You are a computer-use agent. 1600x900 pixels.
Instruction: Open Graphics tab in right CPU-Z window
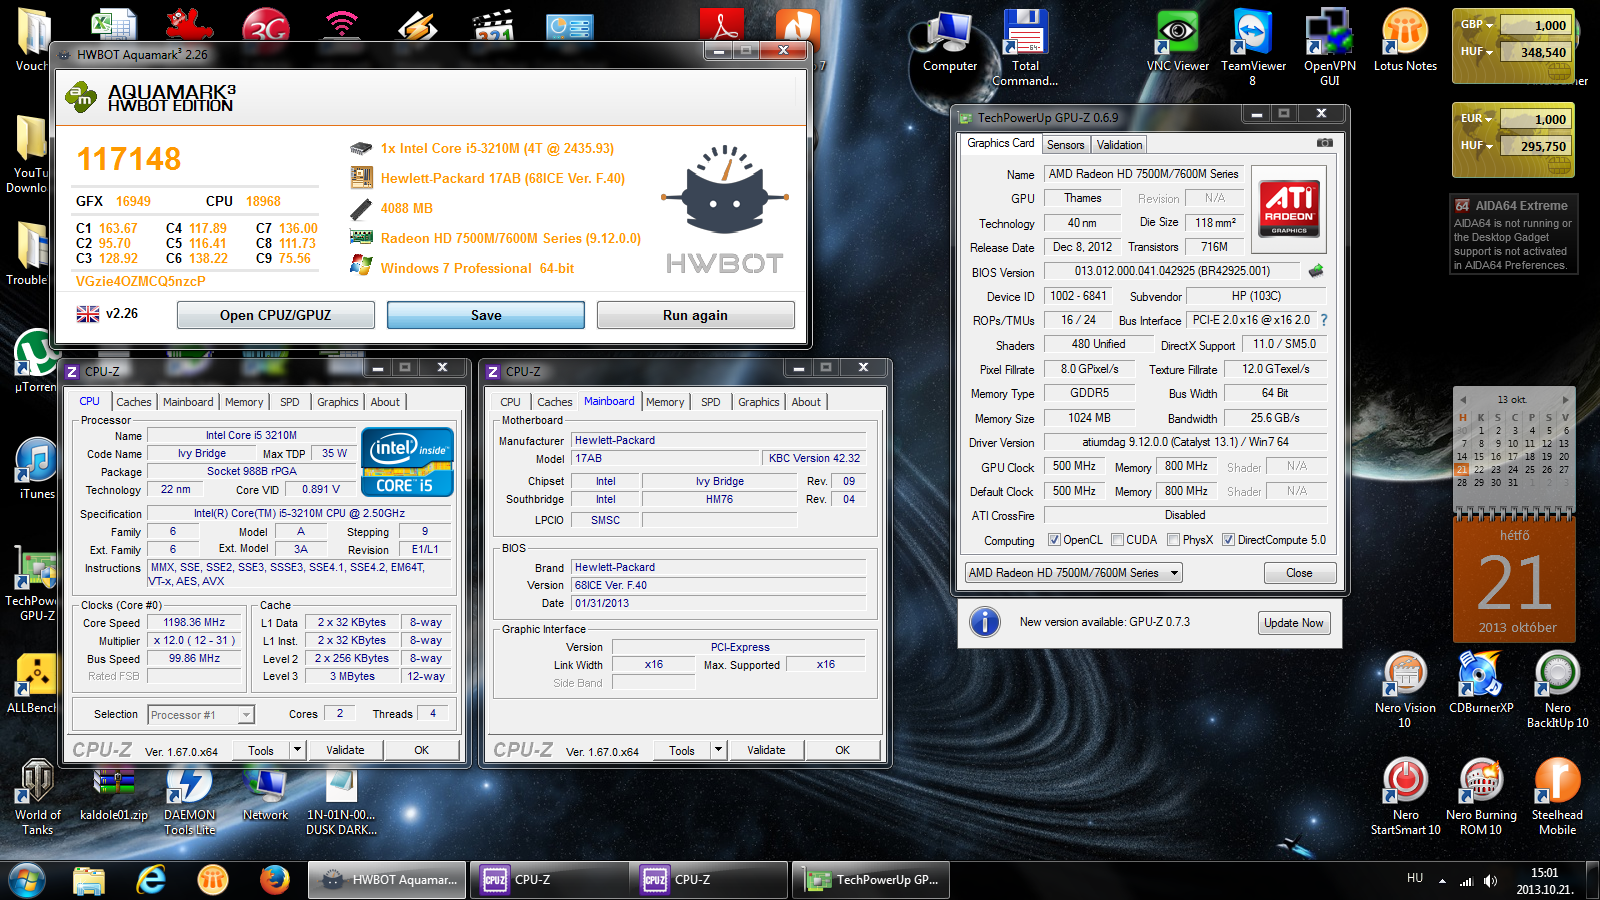click(758, 402)
